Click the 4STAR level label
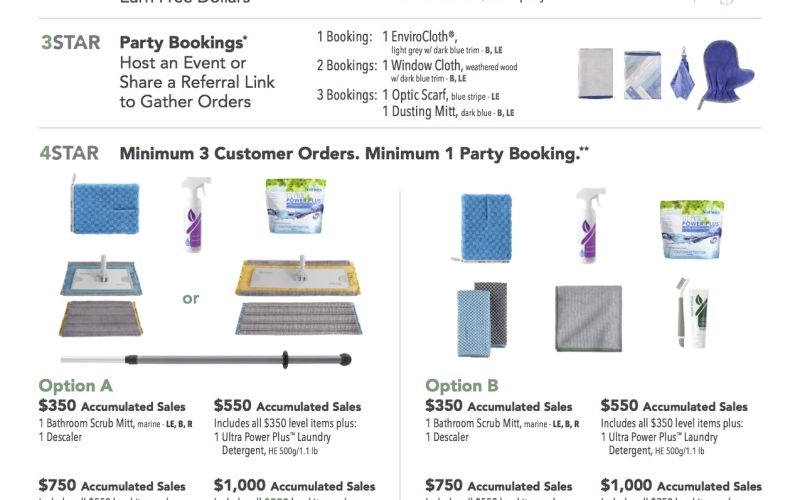800x500 pixels. 69,153
